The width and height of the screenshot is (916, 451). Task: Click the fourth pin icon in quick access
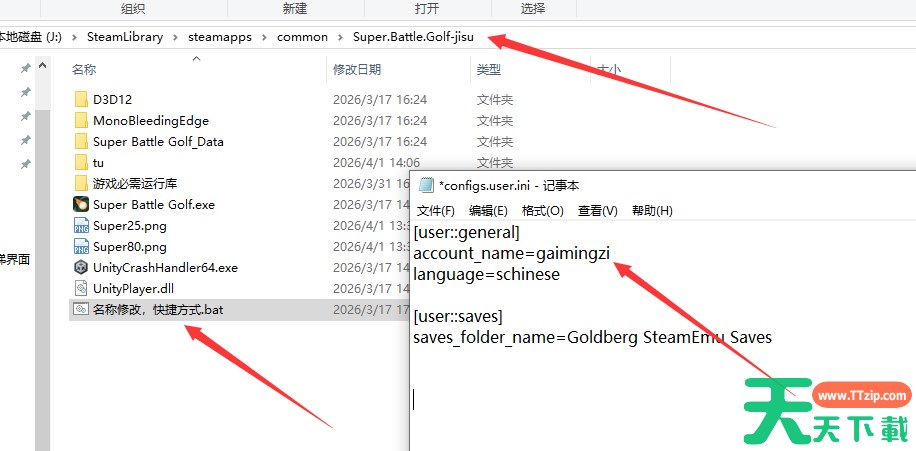tap(25, 140)
